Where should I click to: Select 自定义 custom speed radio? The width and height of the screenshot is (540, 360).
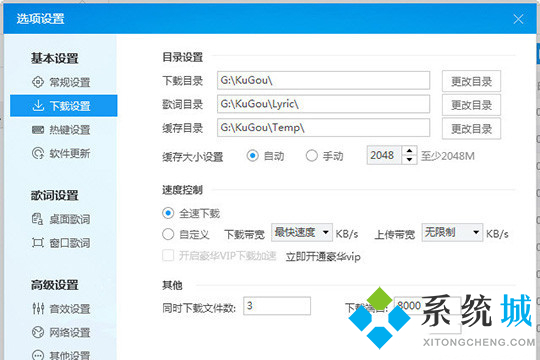pyautogui.click(x=168, y=235)
